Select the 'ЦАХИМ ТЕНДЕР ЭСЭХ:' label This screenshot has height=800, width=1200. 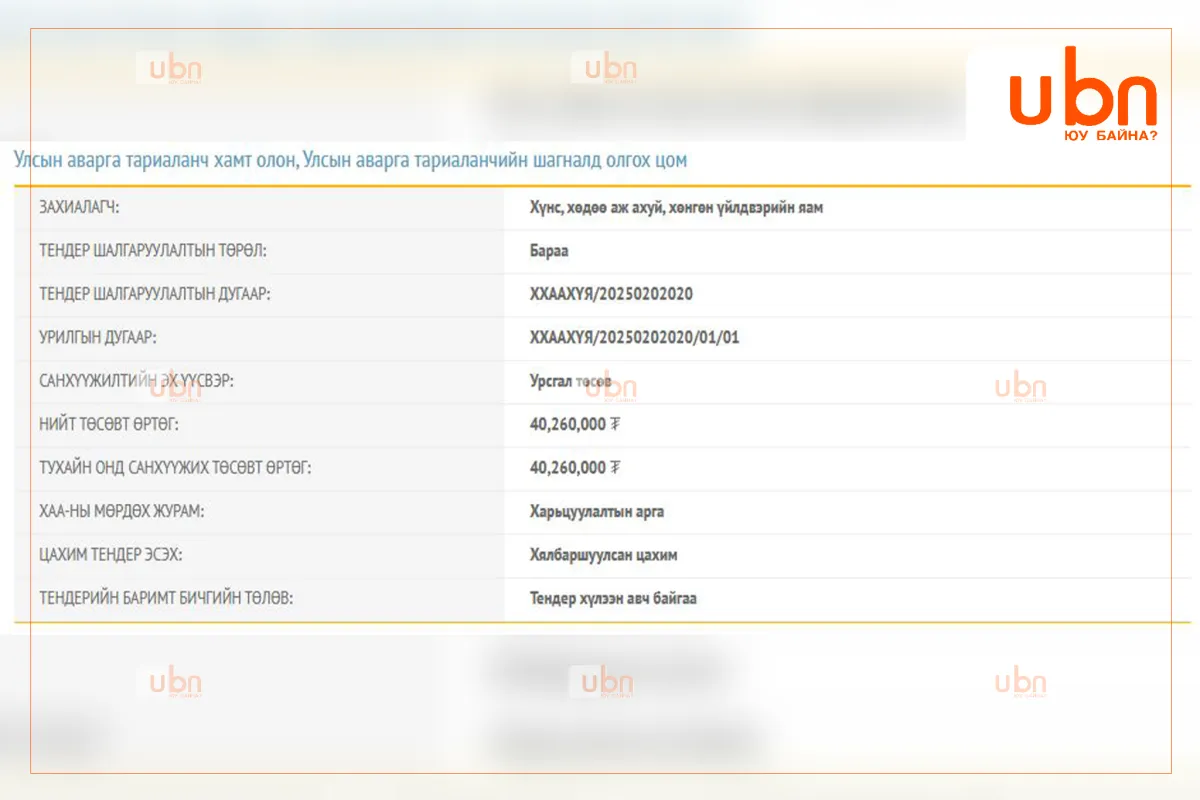coord(111,555)
